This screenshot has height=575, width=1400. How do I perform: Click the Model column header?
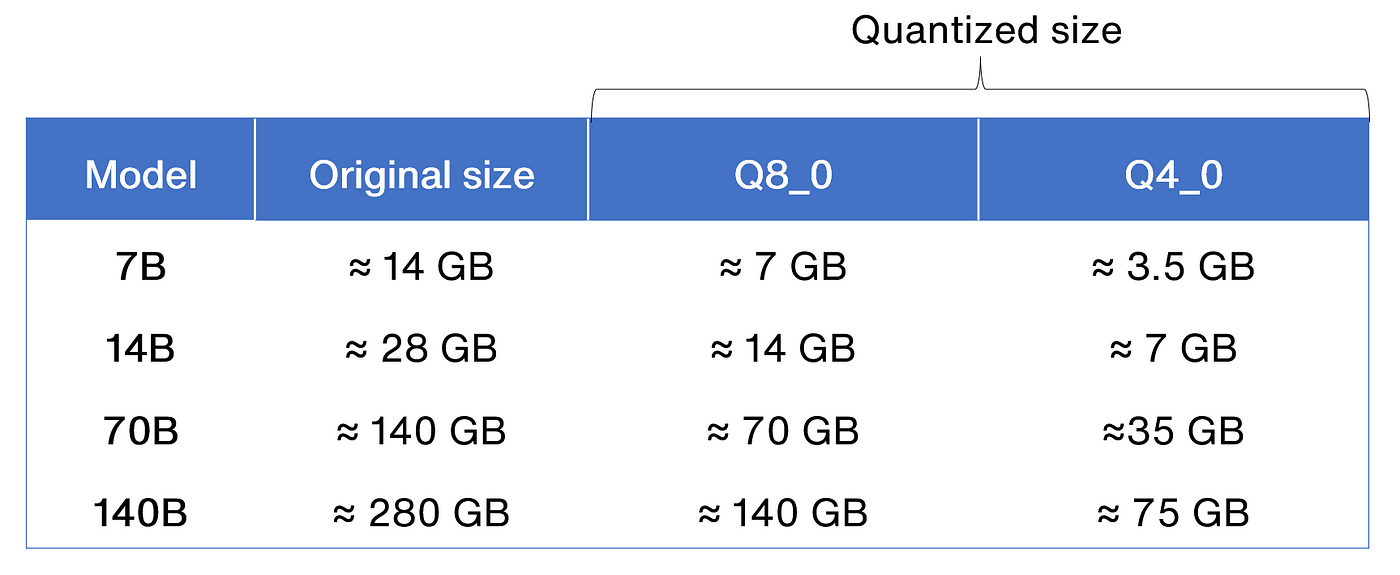pos(141,176)
